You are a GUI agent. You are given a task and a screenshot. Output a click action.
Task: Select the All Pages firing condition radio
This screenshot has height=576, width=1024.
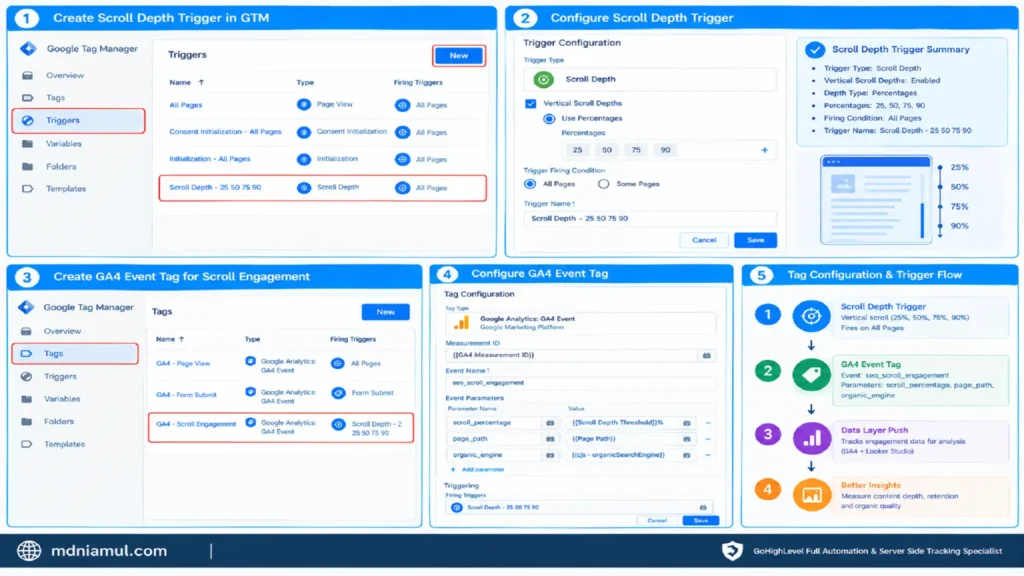tap(530, 184)
